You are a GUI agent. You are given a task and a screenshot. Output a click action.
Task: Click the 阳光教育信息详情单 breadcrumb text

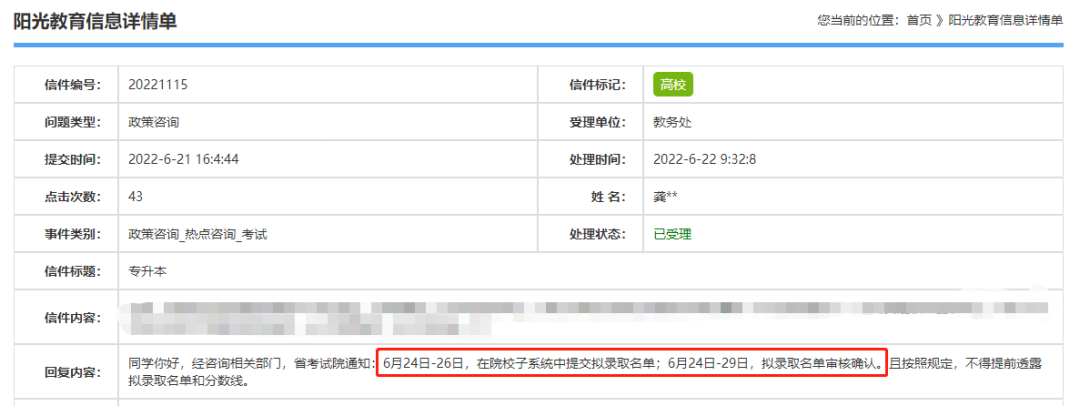pyautogui.click(x=1005, y=20)
